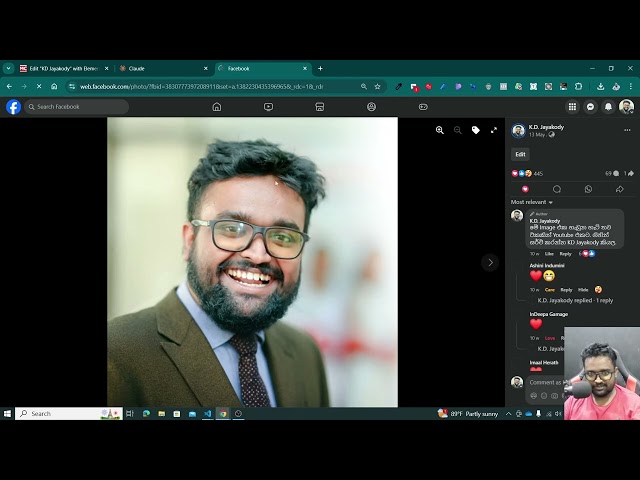Click the Comment icon under the post
640x480 pixels.
coord(557,189)
